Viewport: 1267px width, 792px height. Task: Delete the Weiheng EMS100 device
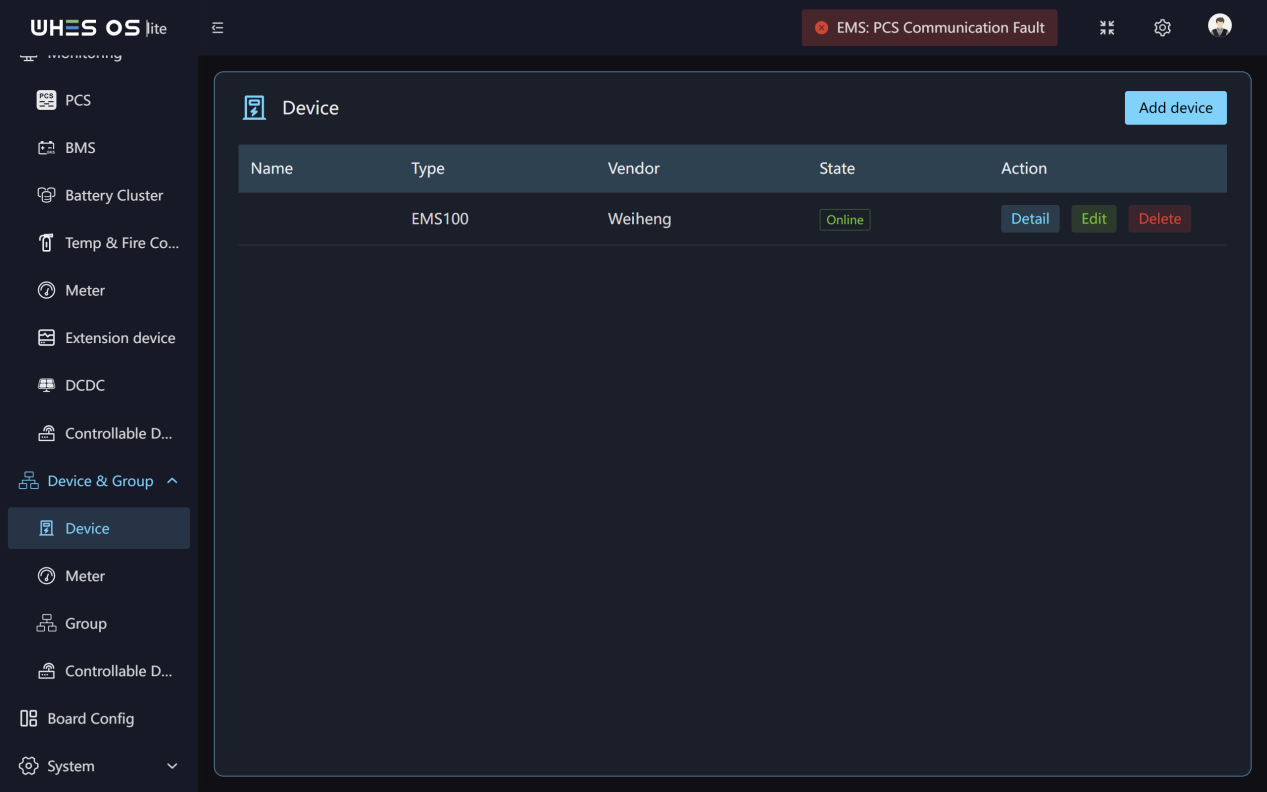[1160, 219]
